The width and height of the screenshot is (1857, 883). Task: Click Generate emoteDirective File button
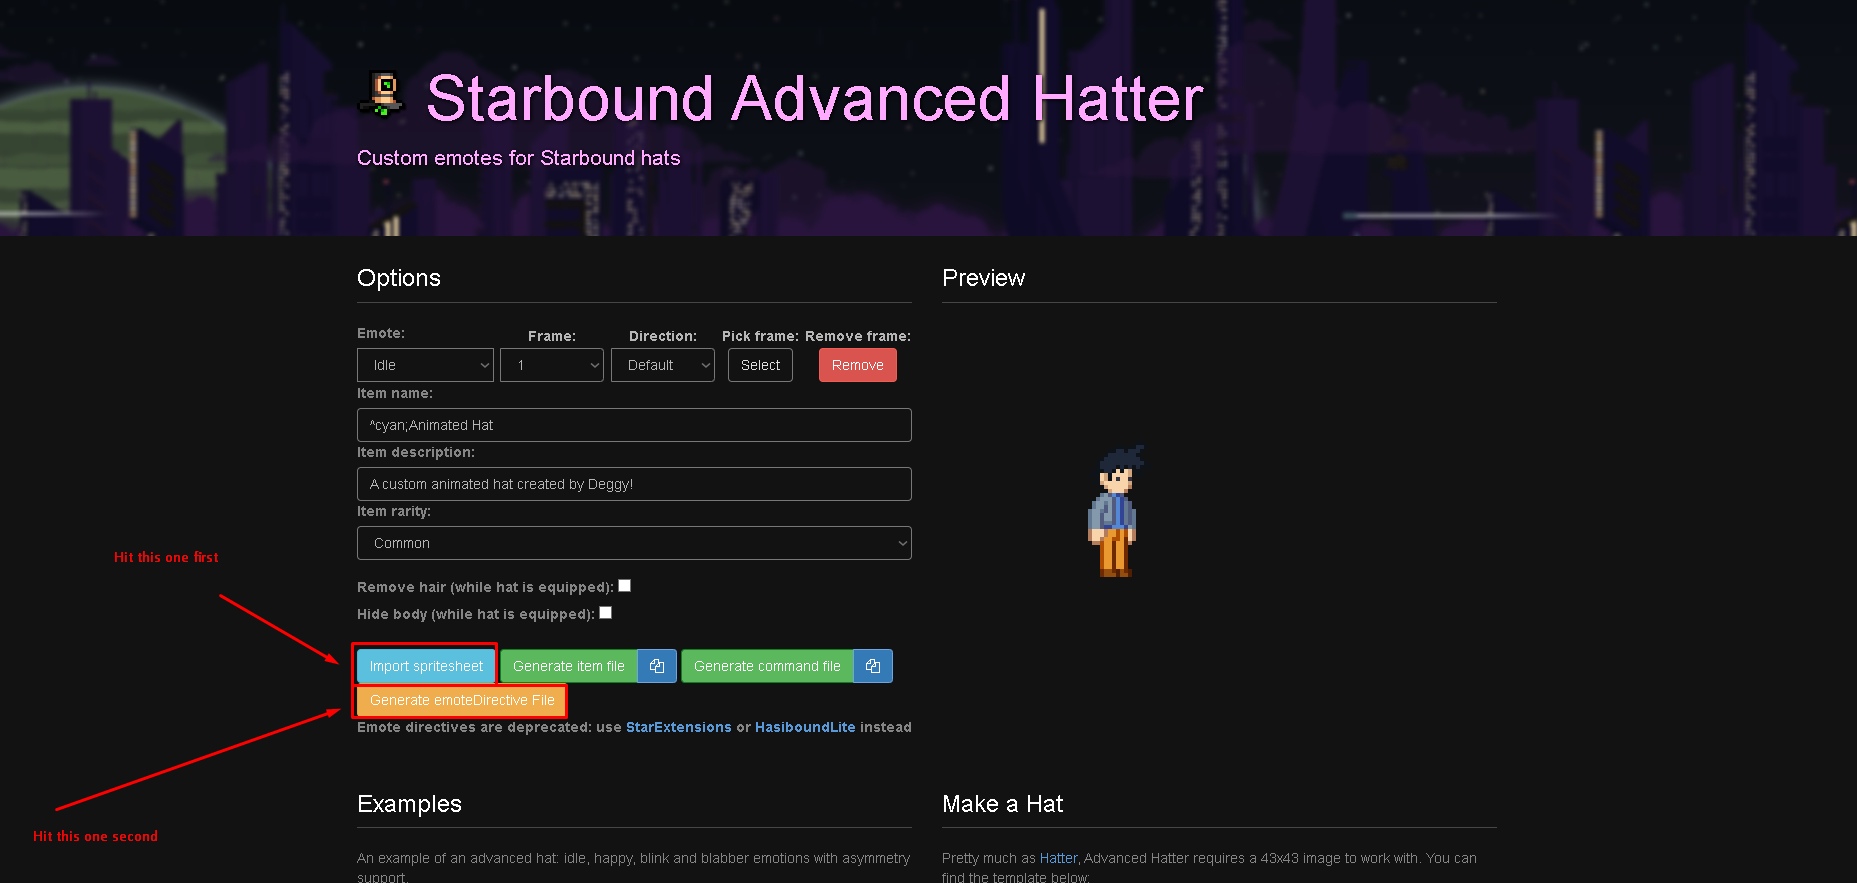(462, 700)
